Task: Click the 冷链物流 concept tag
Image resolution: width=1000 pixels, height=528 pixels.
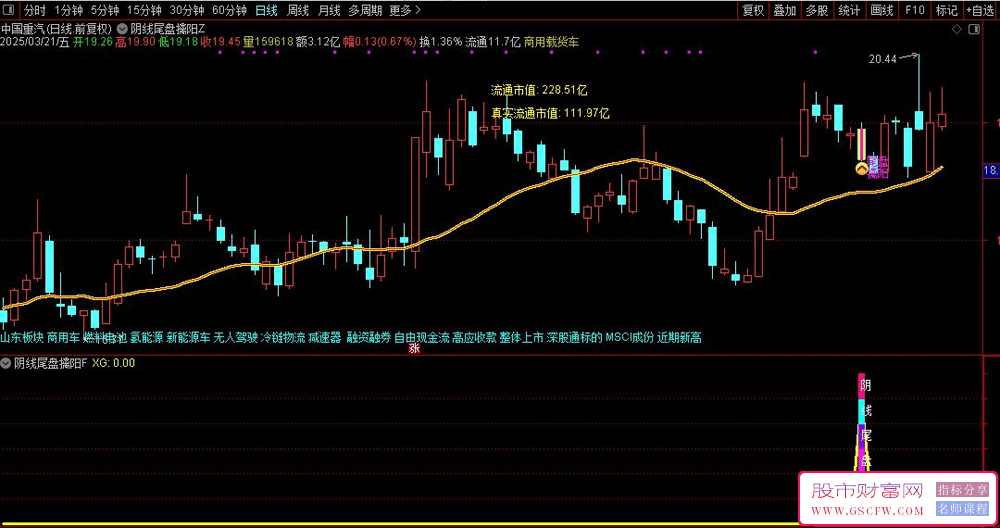Action: click(x=283, y=337)
